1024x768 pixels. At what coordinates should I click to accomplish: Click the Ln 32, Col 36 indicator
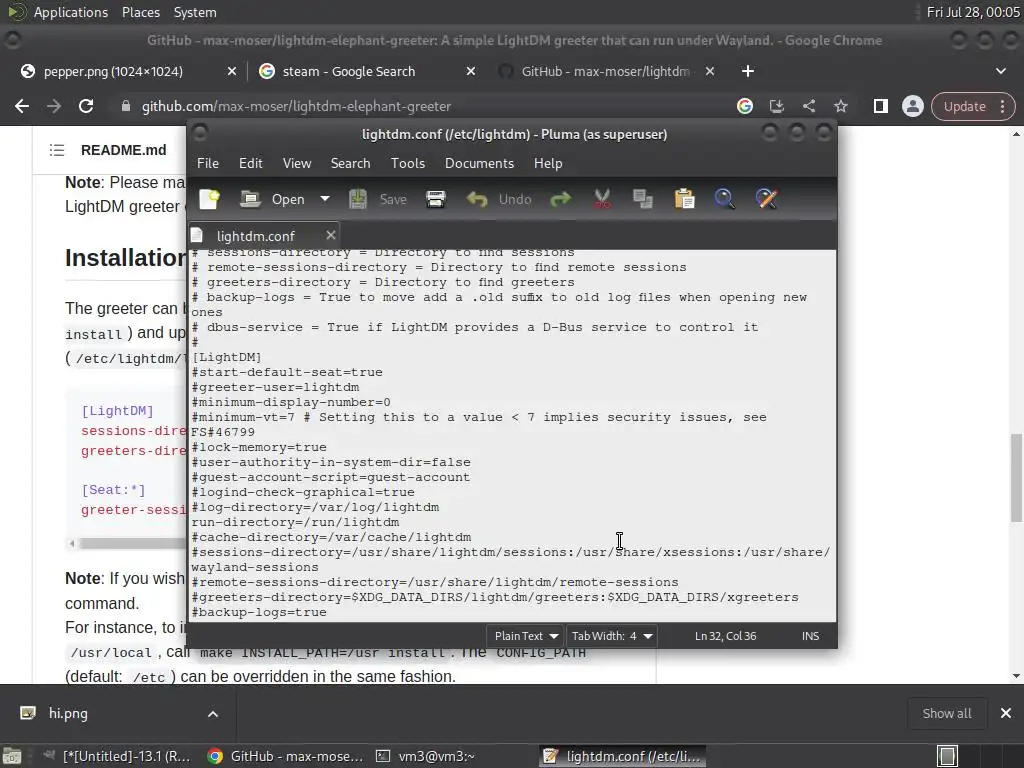click(725, 636)
